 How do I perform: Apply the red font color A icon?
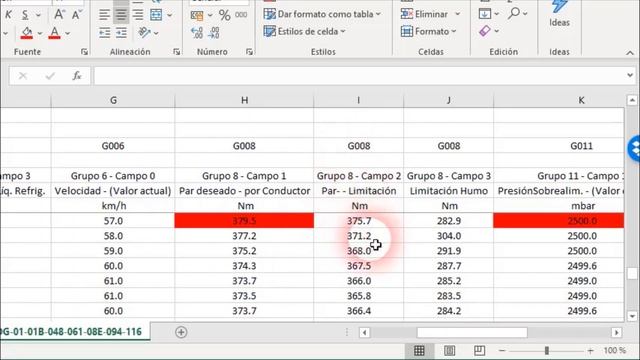click(x=54, y=33)
